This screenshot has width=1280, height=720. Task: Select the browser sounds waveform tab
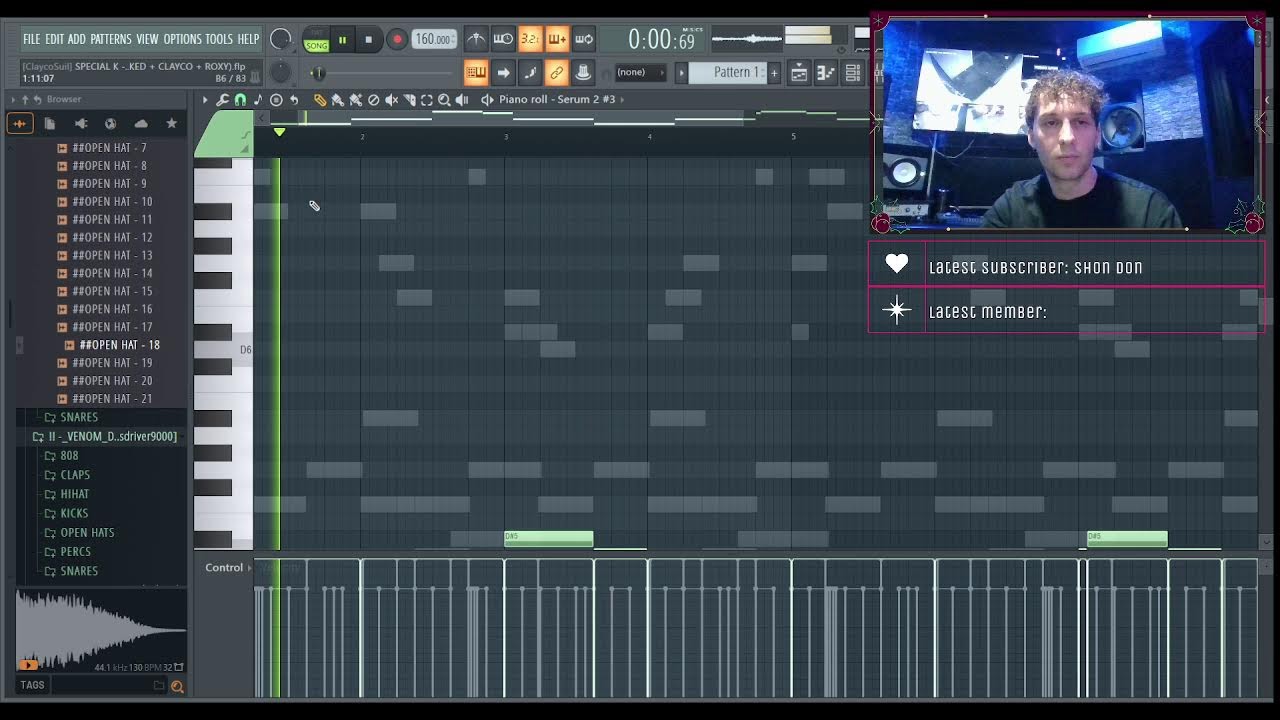point(19,123)
